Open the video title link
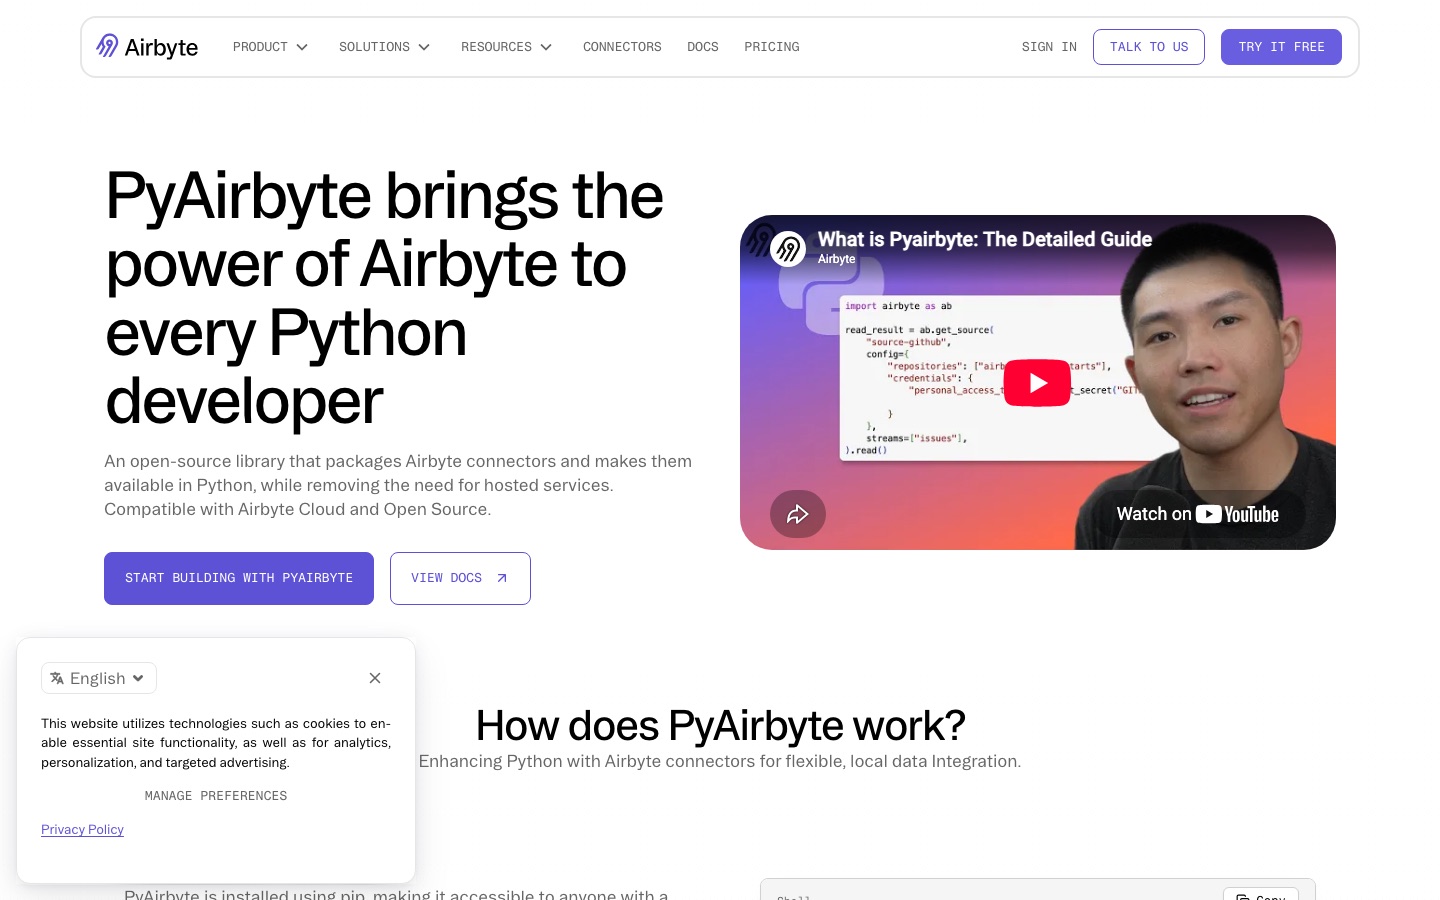The width and height of the screenshot is (1440, 900). click(x=985, y=239)
